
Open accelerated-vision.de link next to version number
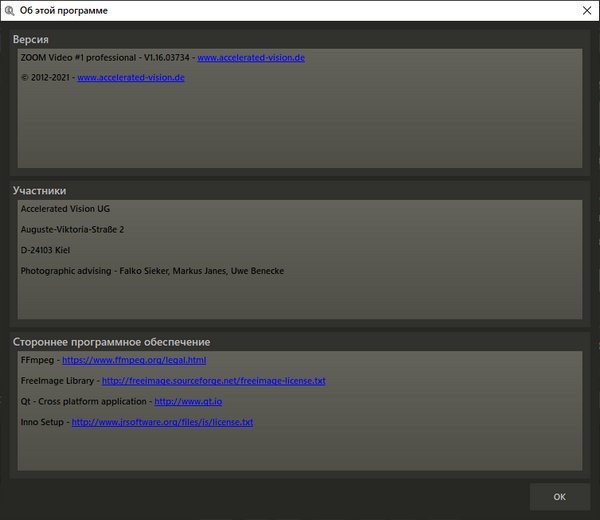(251, 58)
